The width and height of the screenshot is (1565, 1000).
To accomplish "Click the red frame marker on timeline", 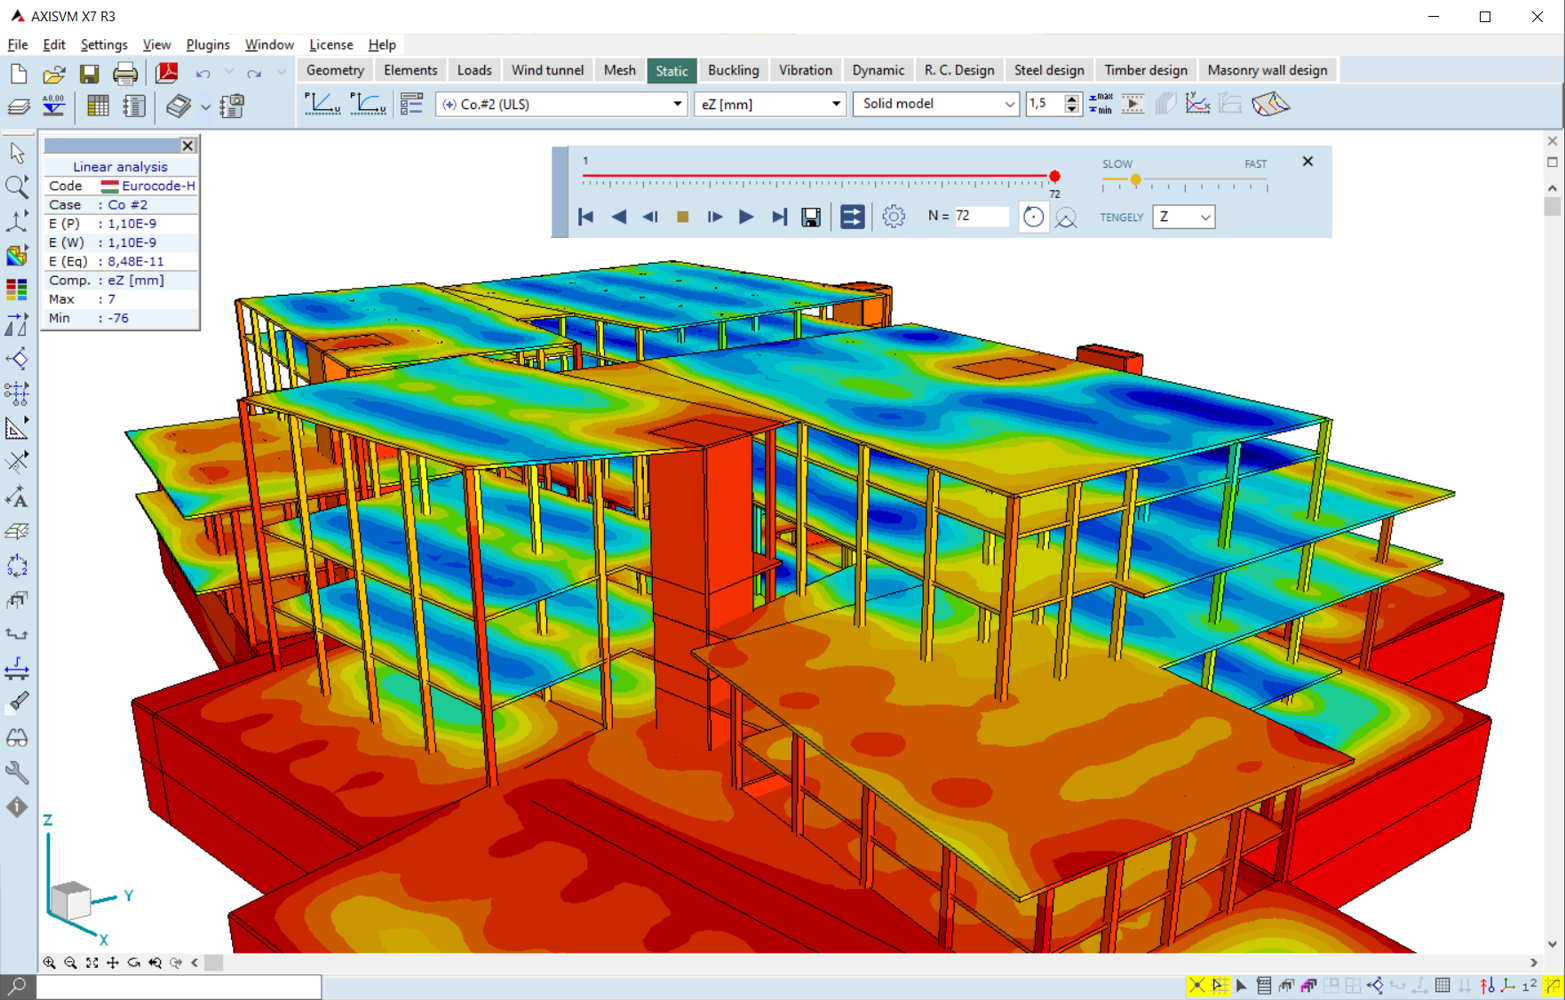I will click(1054, 177).
